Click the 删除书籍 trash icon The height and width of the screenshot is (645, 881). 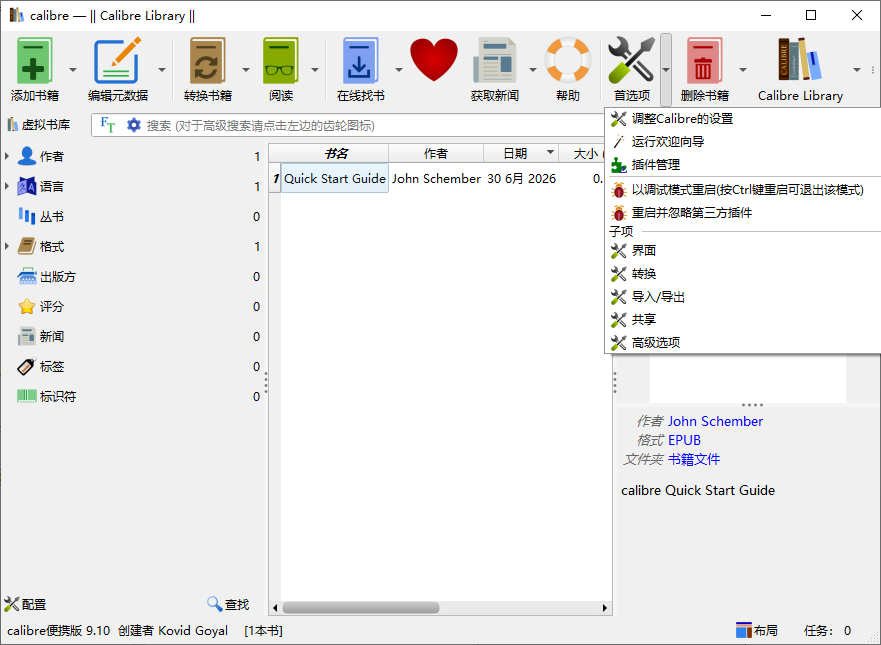(703, 61)
